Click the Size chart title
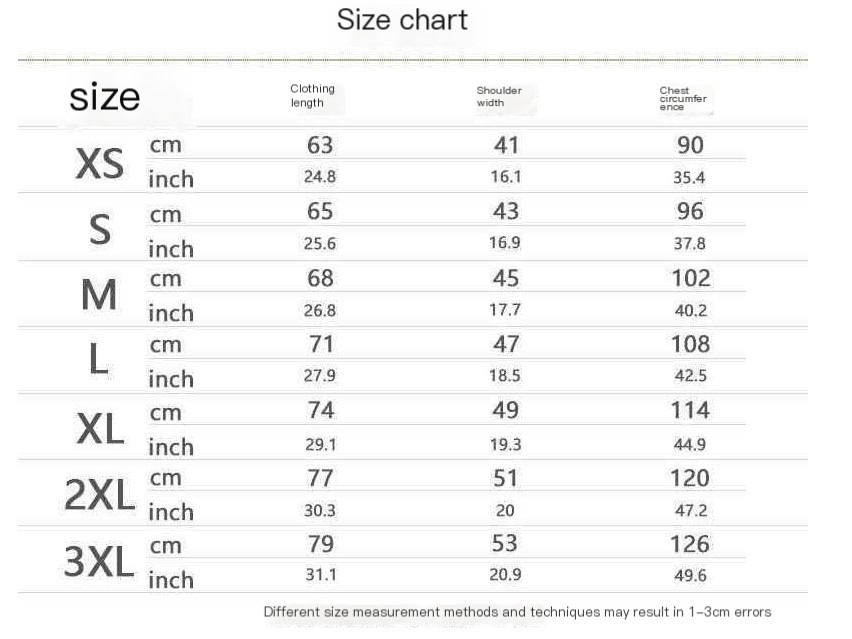 402,21
